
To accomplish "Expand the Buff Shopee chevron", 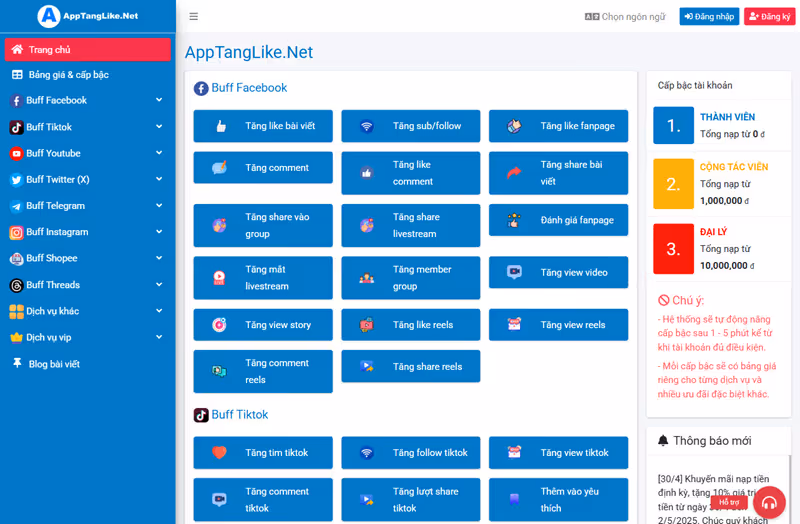I will [x=159, y=258].
